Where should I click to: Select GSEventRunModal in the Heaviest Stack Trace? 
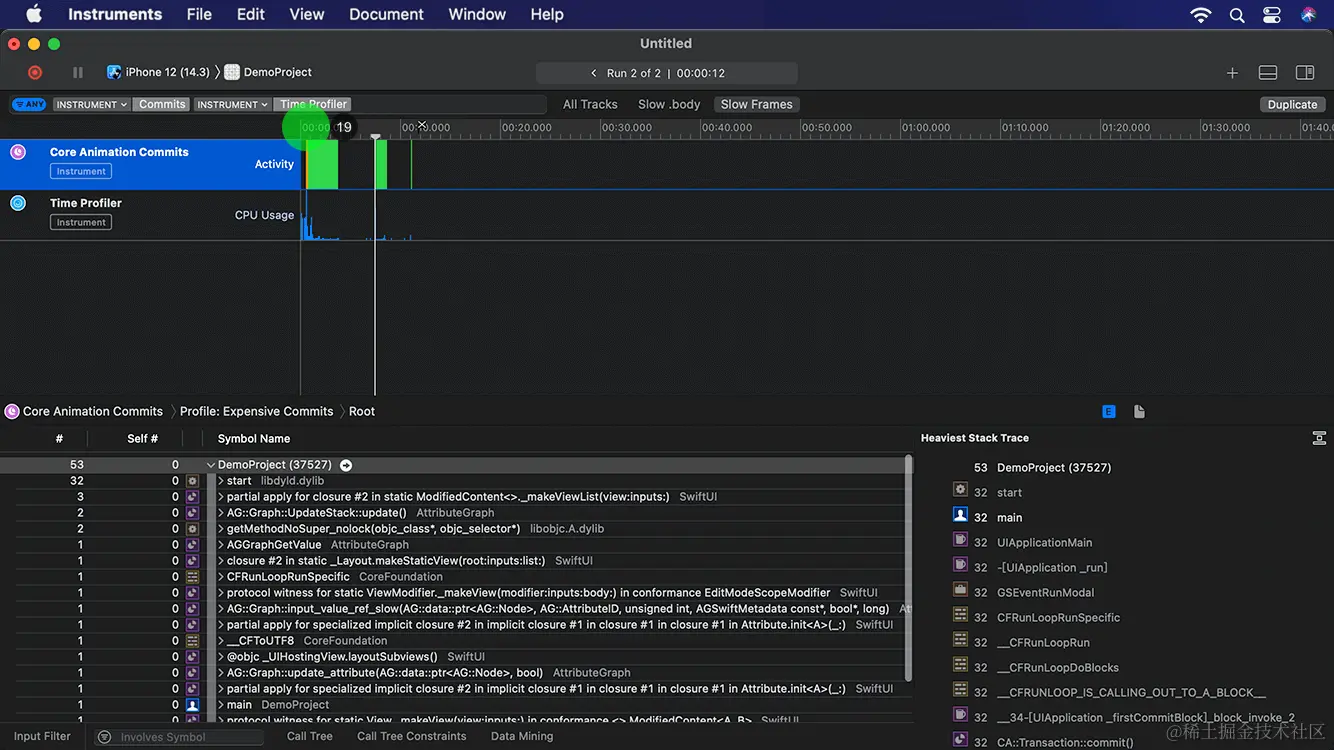click(1045, 593)
